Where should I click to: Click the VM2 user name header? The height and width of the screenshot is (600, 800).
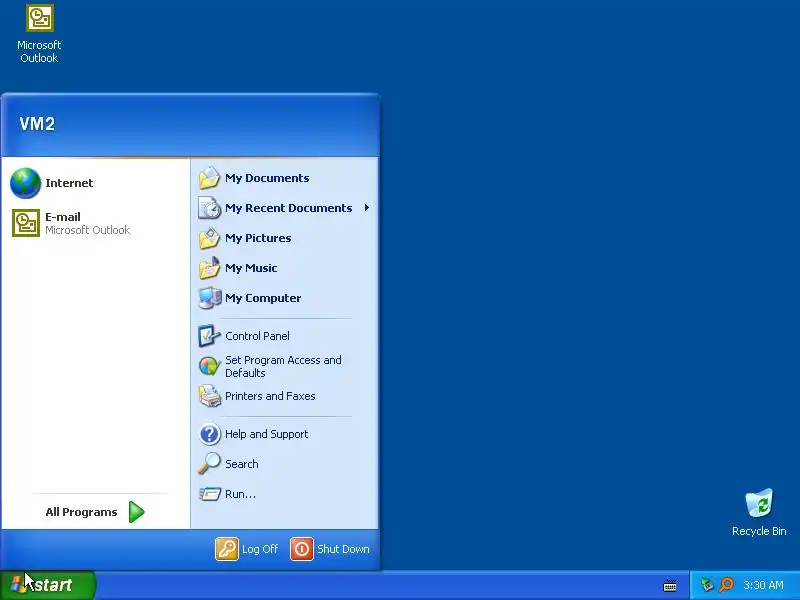point(37,124)
